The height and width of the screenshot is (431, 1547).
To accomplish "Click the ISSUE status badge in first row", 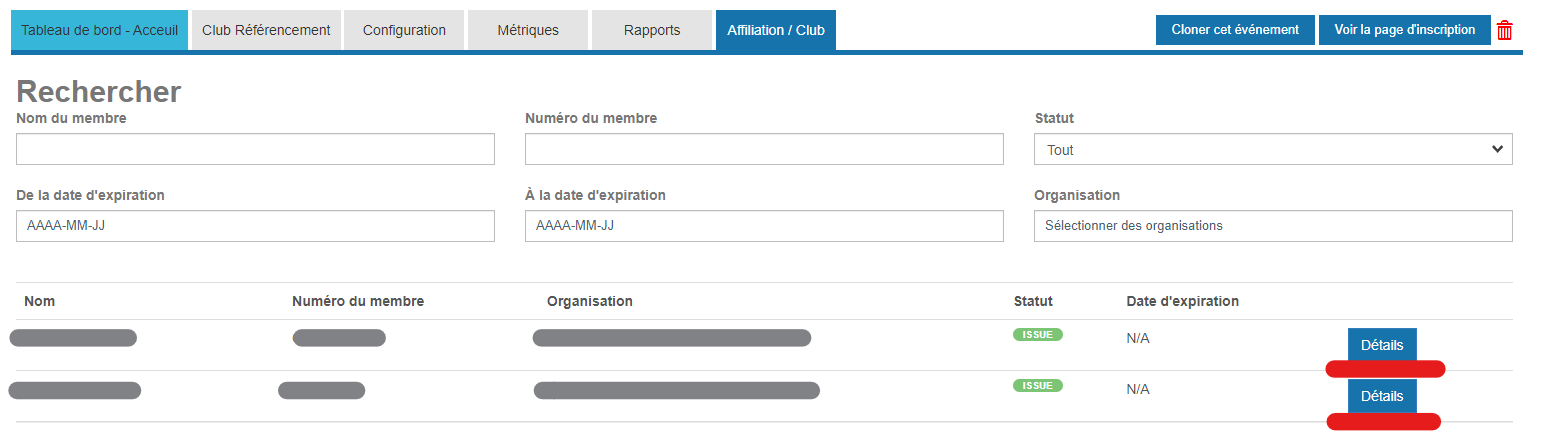I will pyautogui.click(x=1037, y=335).
